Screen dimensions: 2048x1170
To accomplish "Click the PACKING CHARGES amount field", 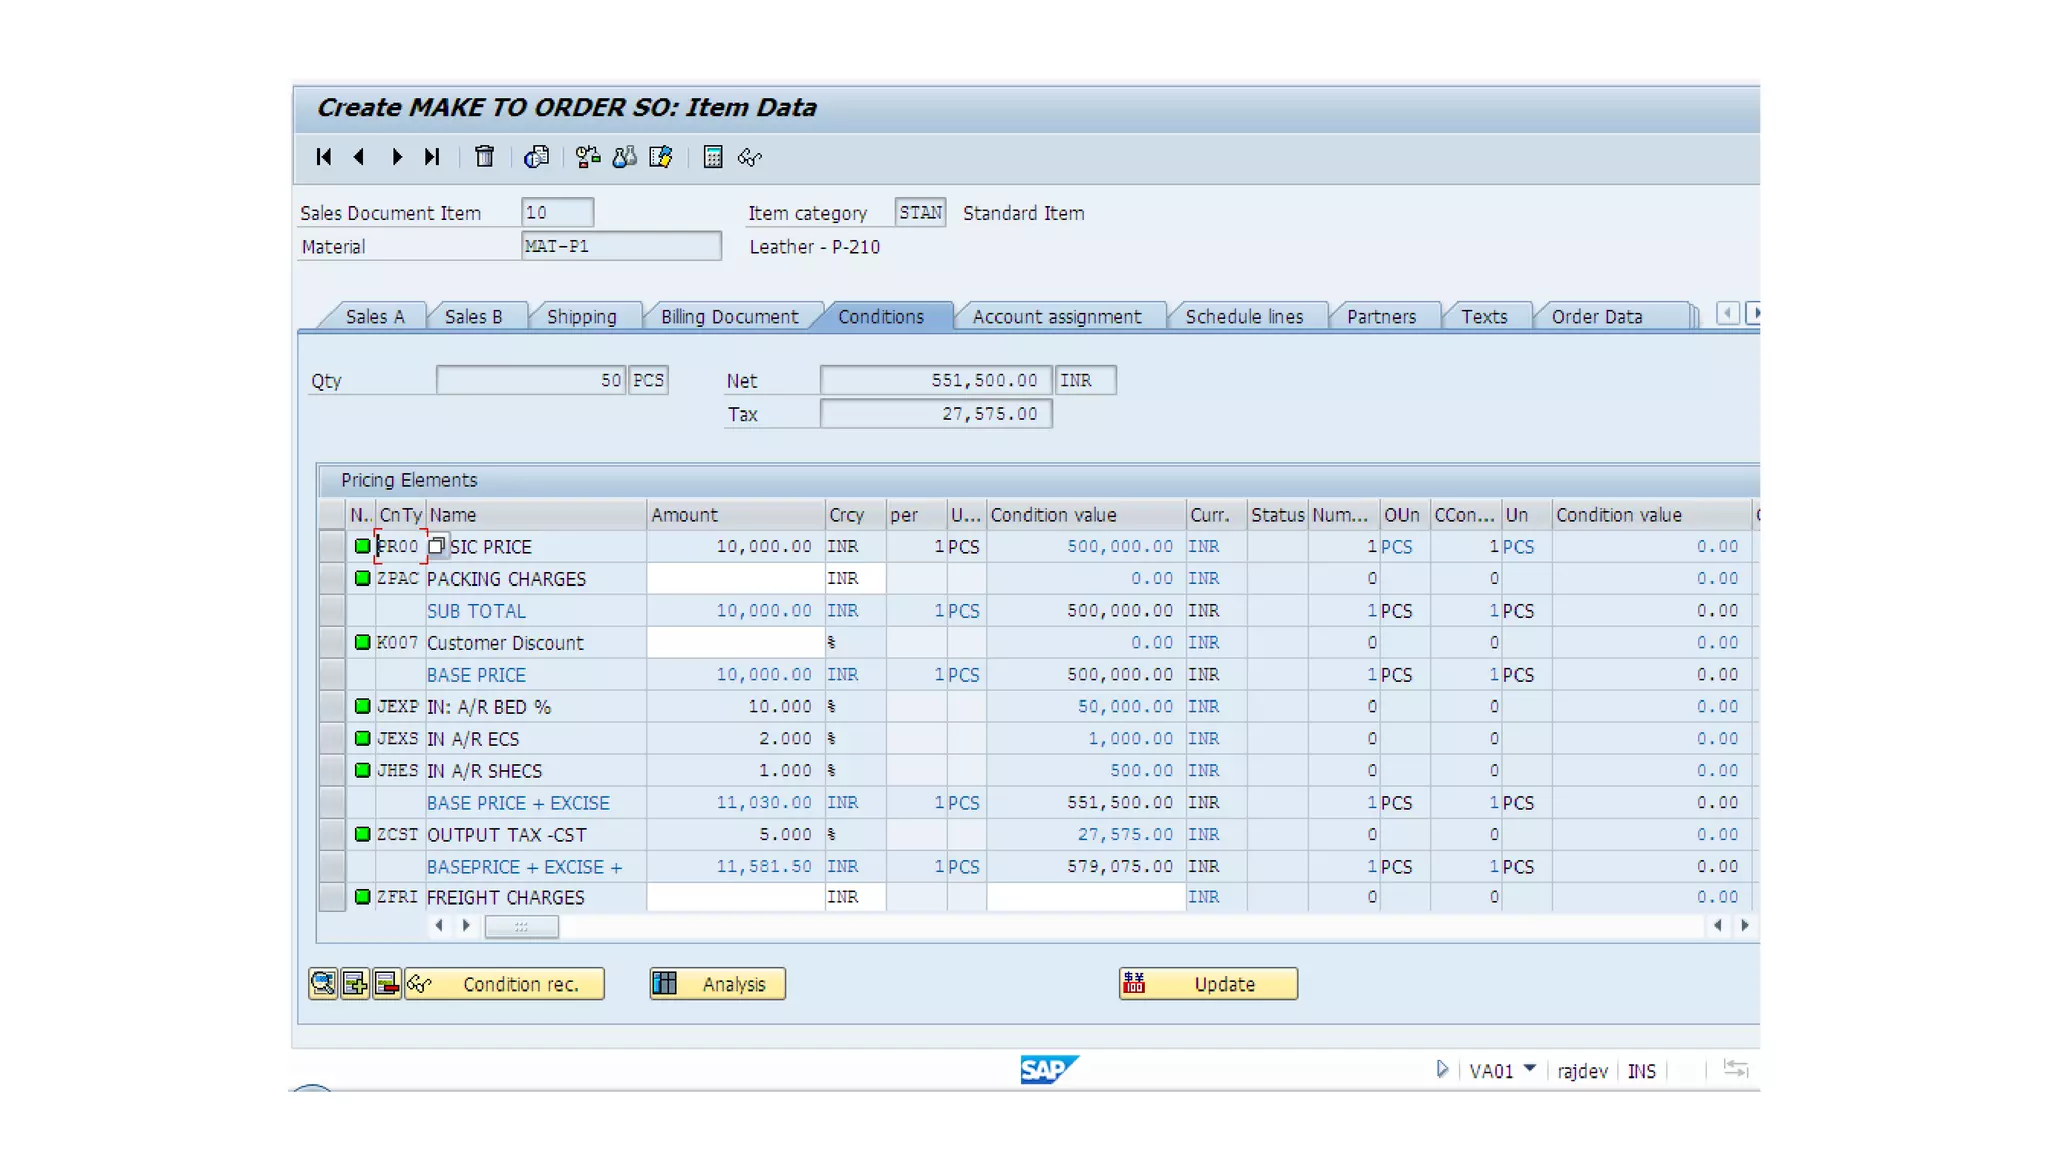I will click(x=735, y=579).
